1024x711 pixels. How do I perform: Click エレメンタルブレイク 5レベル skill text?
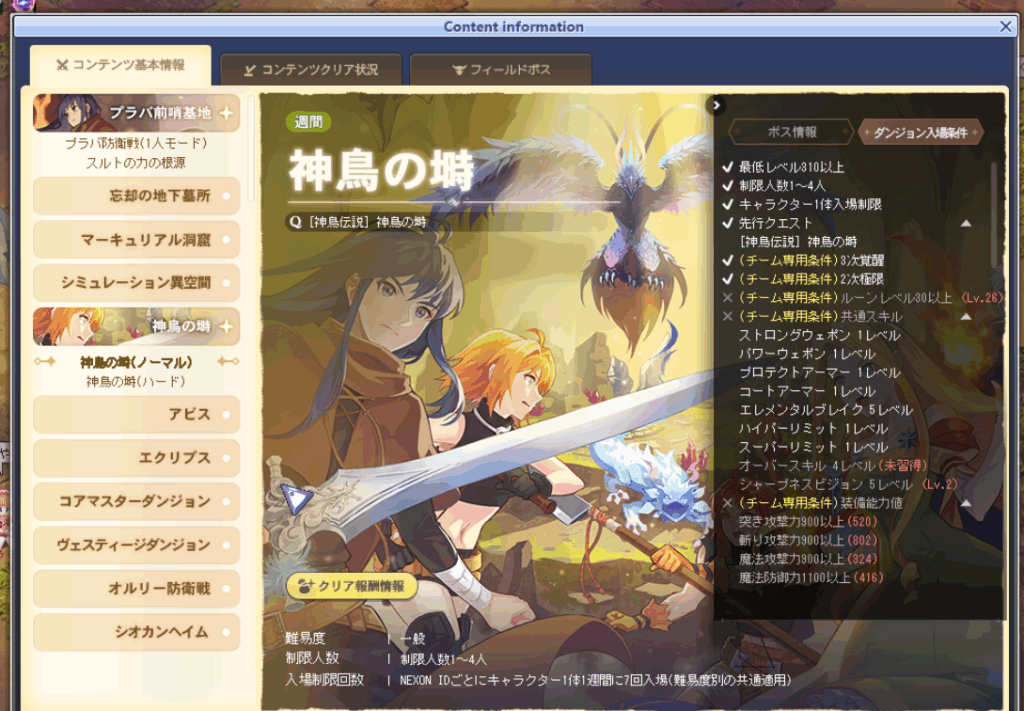(x=825, y=410)
